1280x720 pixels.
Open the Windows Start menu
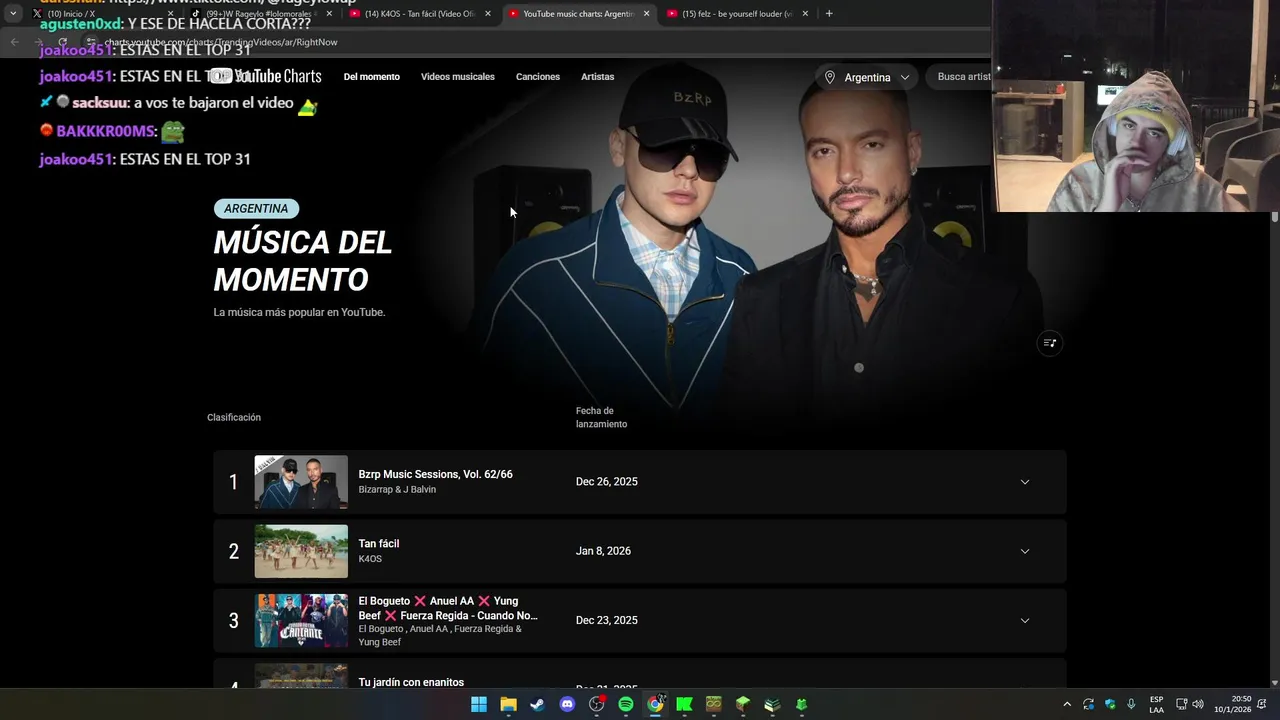pos(479,704)
